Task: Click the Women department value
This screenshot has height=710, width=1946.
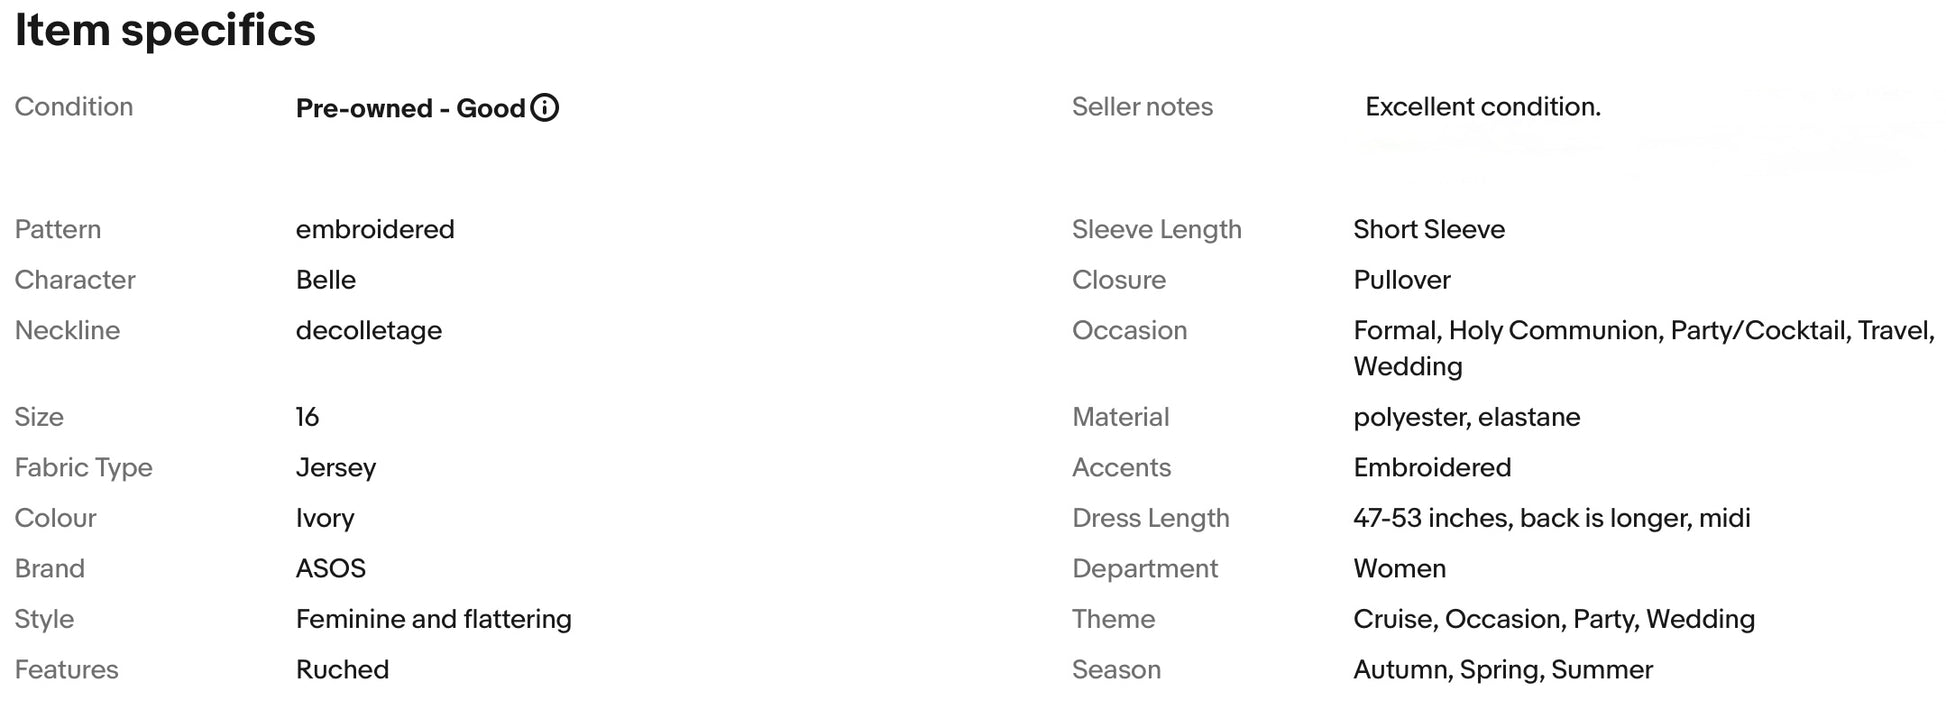Action: point(1400,569)
